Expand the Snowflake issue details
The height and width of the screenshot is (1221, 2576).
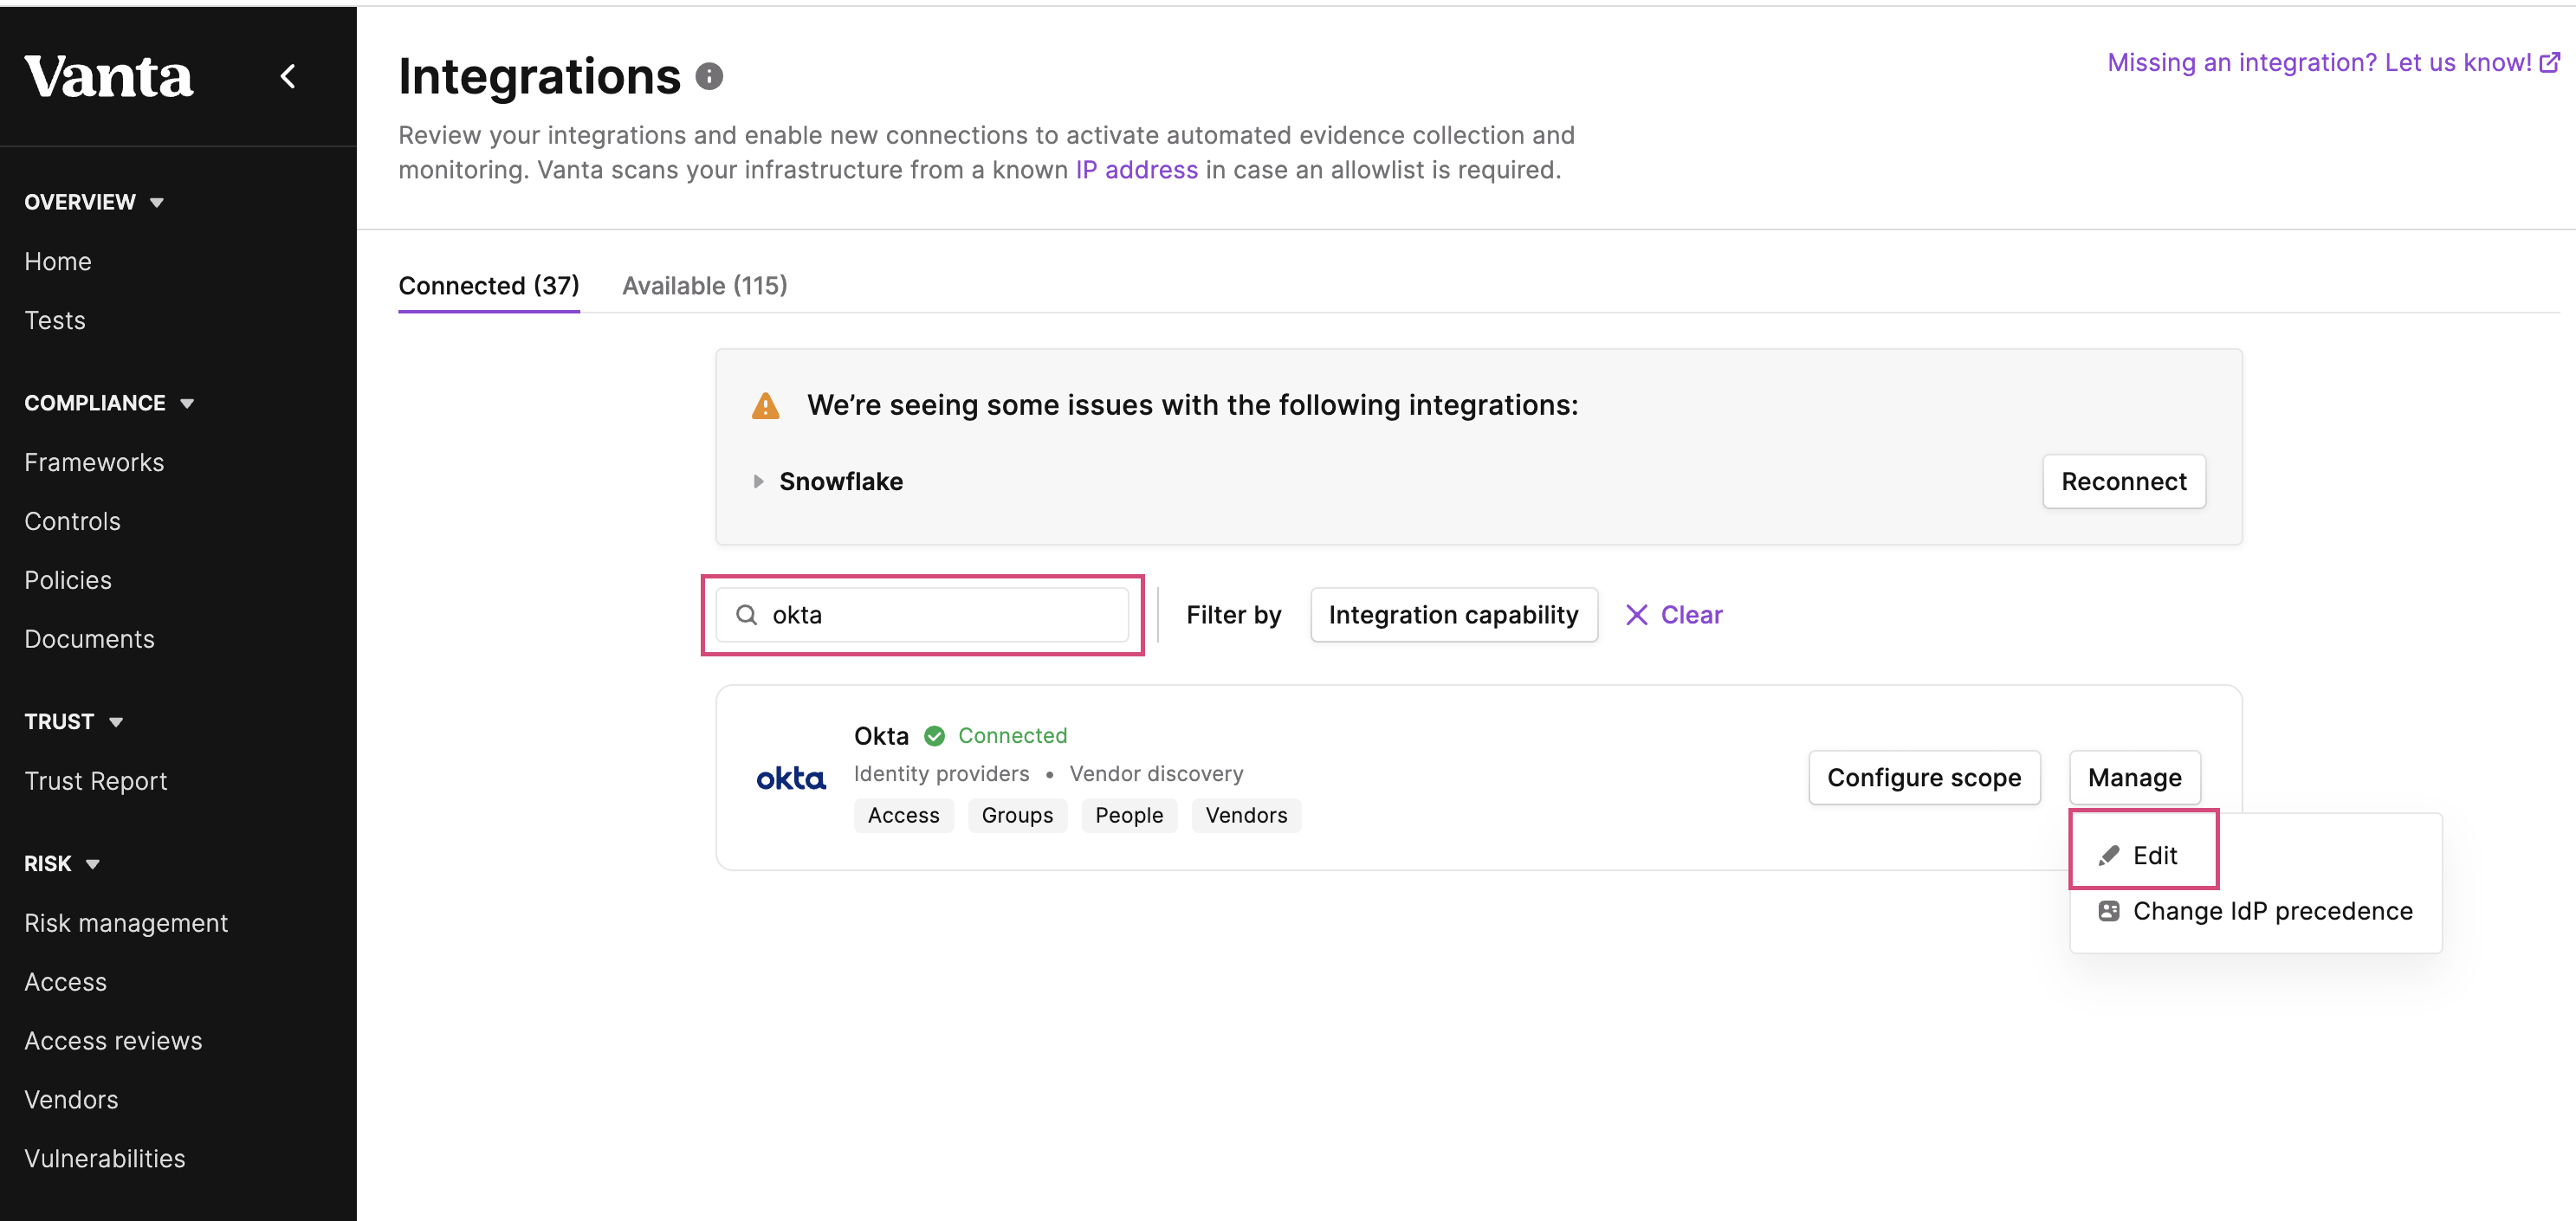pyautogui.click(x=758, y=482)
